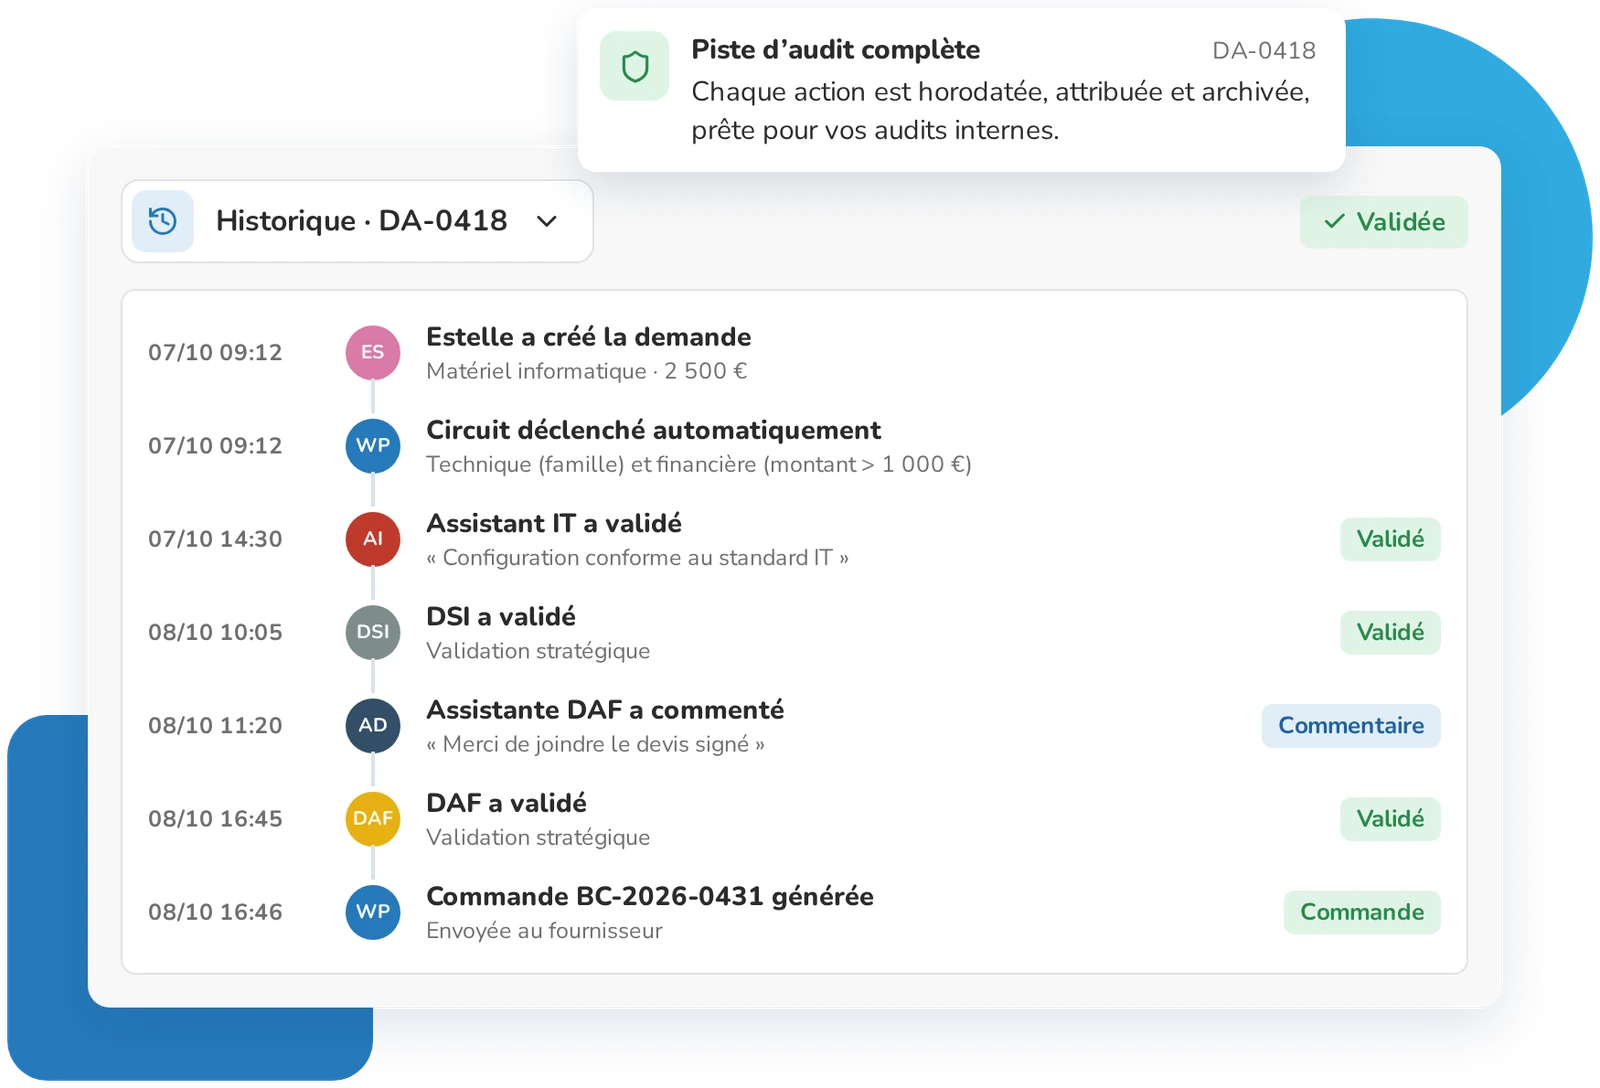Open 'Commande BC-2026-0431 générée' entry
This screenshot has height=1088, width=1600.
650,896
